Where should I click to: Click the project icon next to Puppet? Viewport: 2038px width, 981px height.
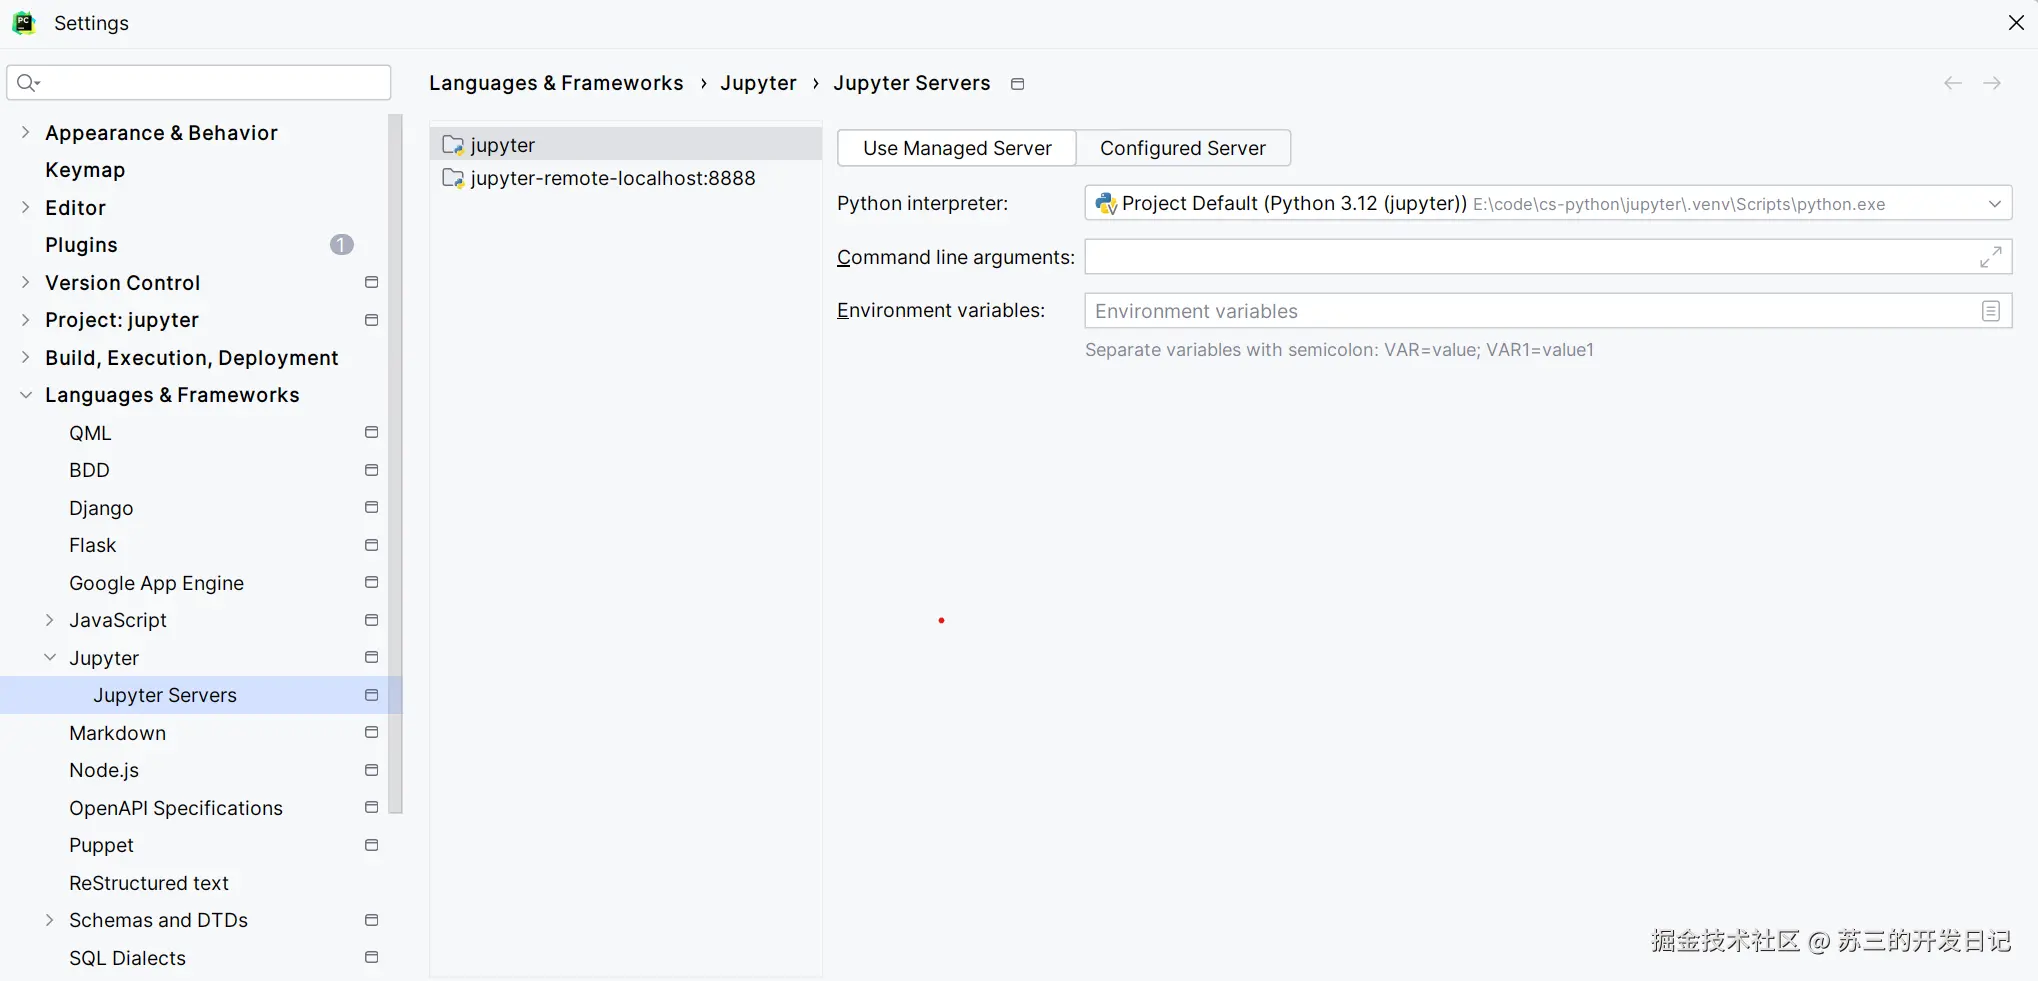pyautogui.click(x=372, y=845)
